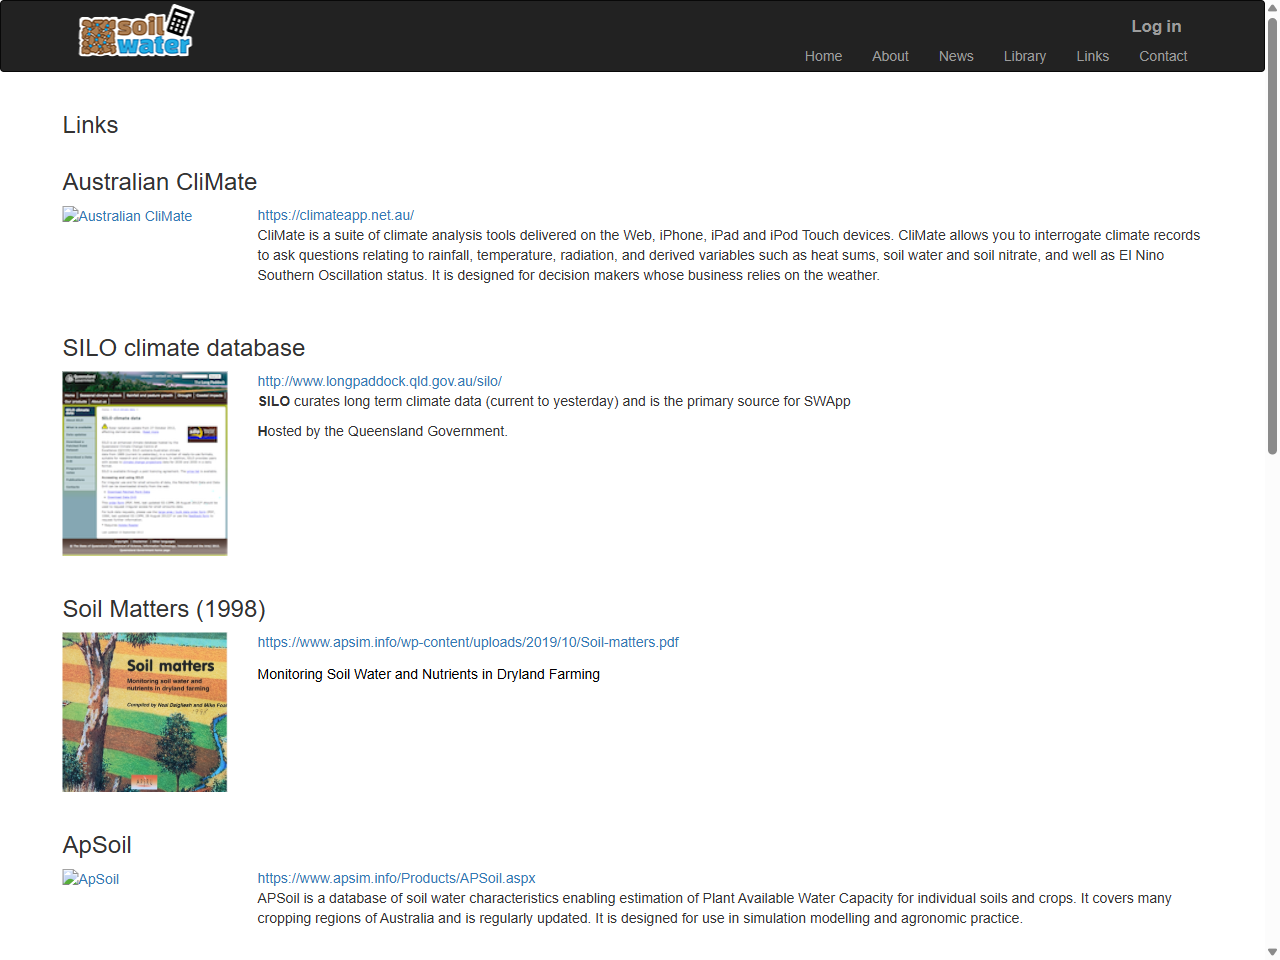The height and width of the screenshot is (960, 1280).
Task: Navigate to the Home page
Action: [823, 56]
